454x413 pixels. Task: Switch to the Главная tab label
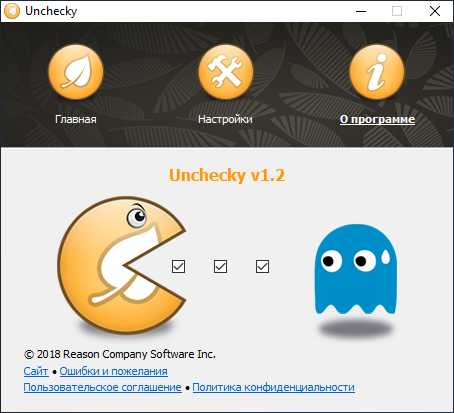(76, 119)
